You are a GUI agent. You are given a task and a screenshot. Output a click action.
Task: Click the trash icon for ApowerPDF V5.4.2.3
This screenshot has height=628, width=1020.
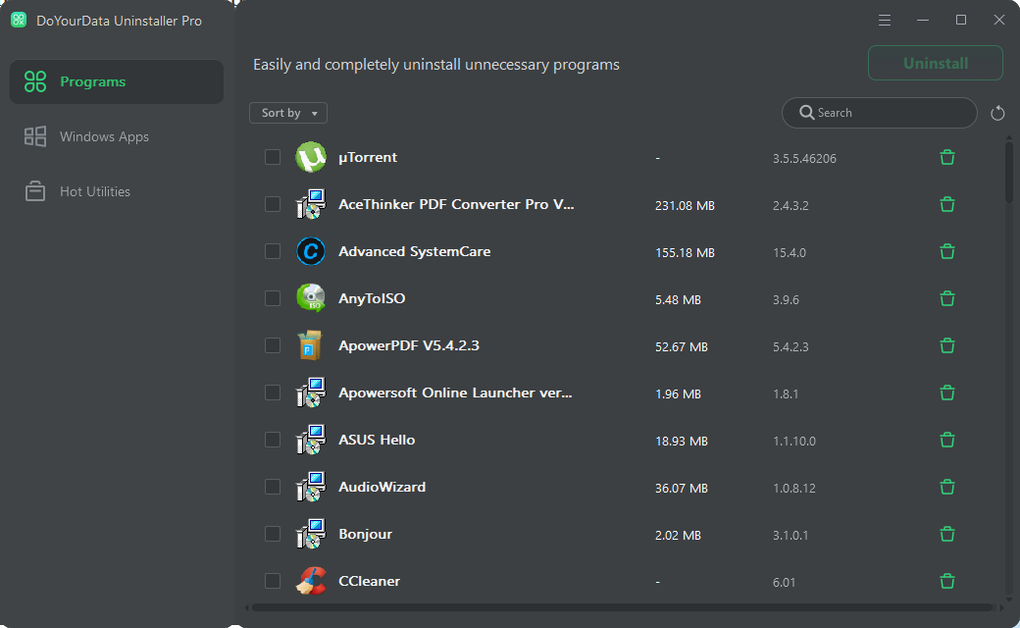point(947,346)
